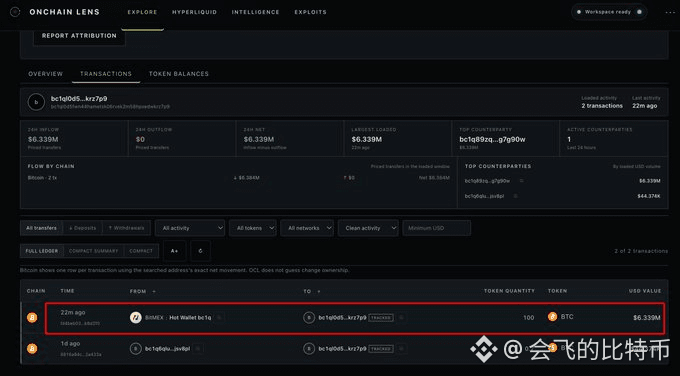
Task: Switch to the Transactions tab
Action: pyautogui.click(x=106, y=74)
